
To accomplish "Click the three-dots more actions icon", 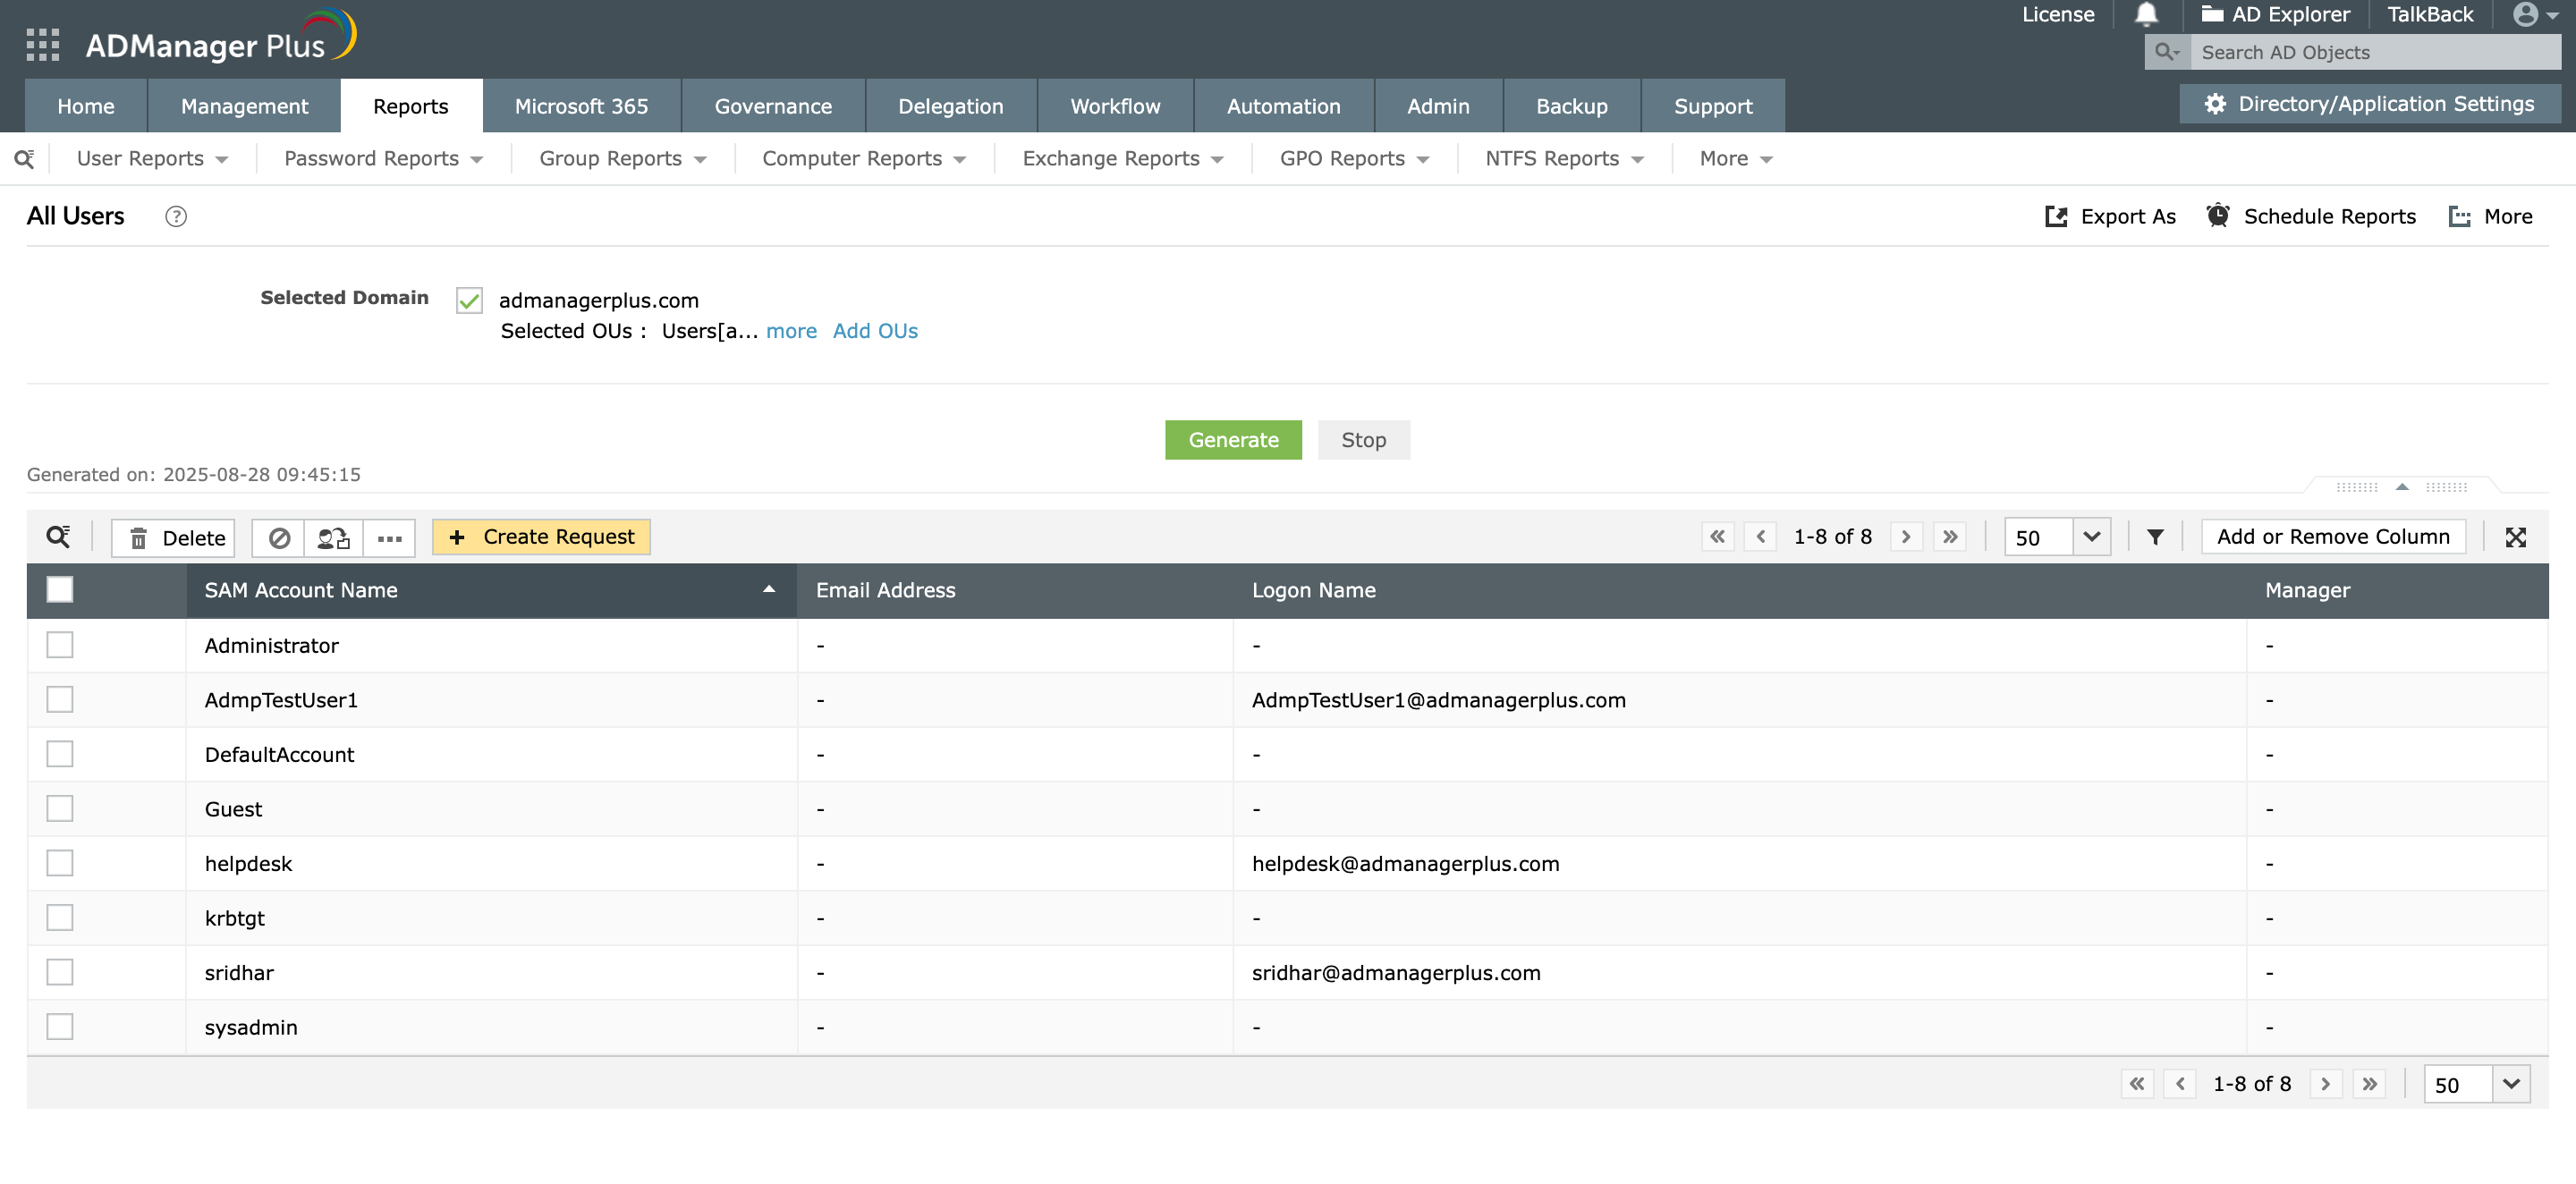I will (389, 538).
